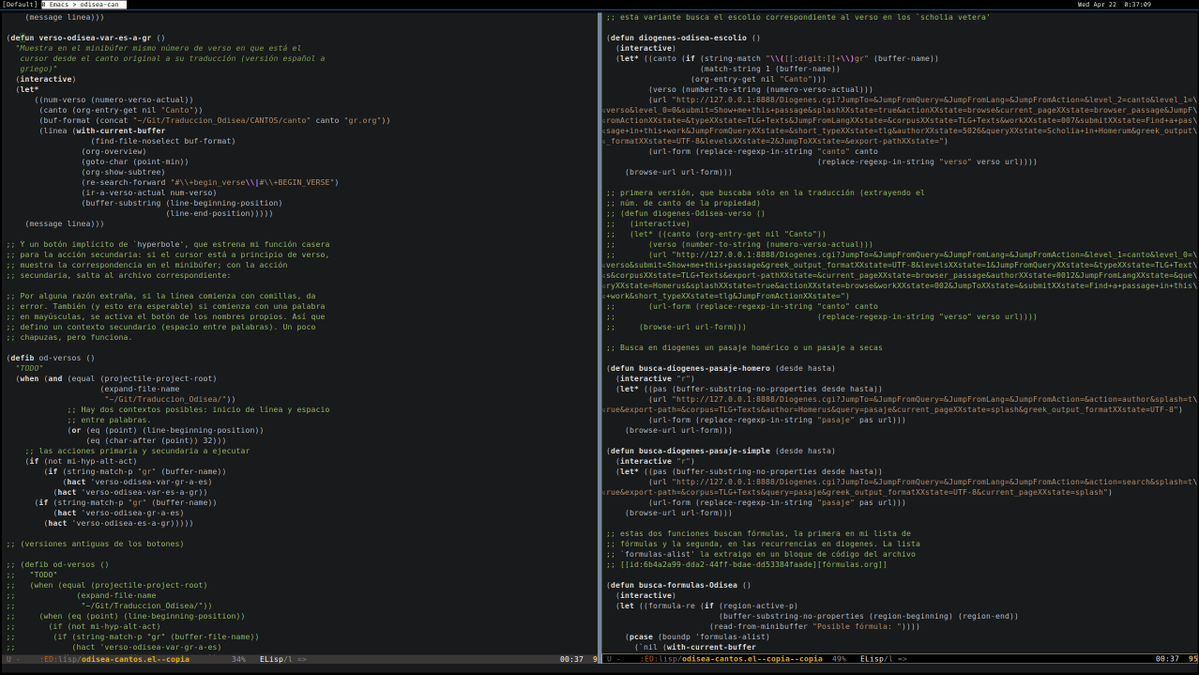
Task: Click ELisp major mode in right mode line
Action: click(x=872, y=659)
